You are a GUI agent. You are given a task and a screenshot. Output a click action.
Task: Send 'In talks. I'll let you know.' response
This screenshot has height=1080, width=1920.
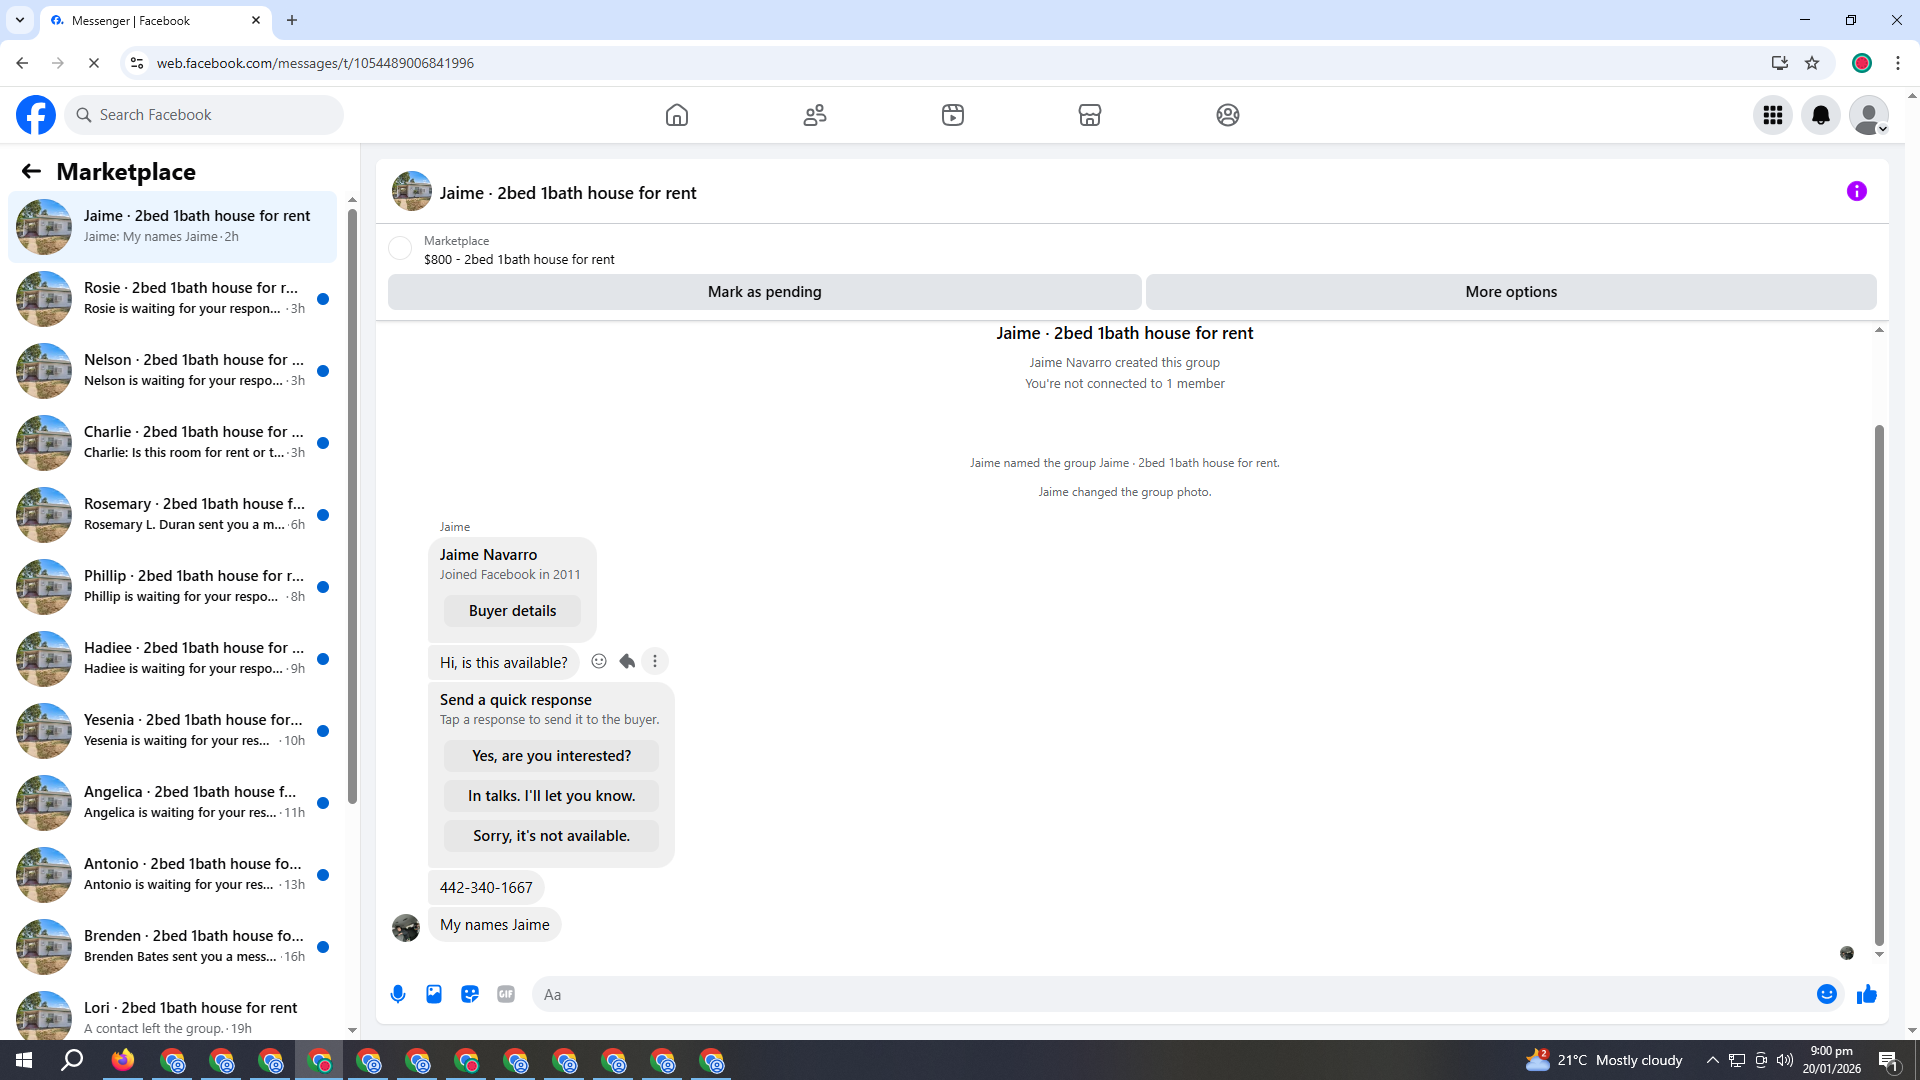pos(551,796)
